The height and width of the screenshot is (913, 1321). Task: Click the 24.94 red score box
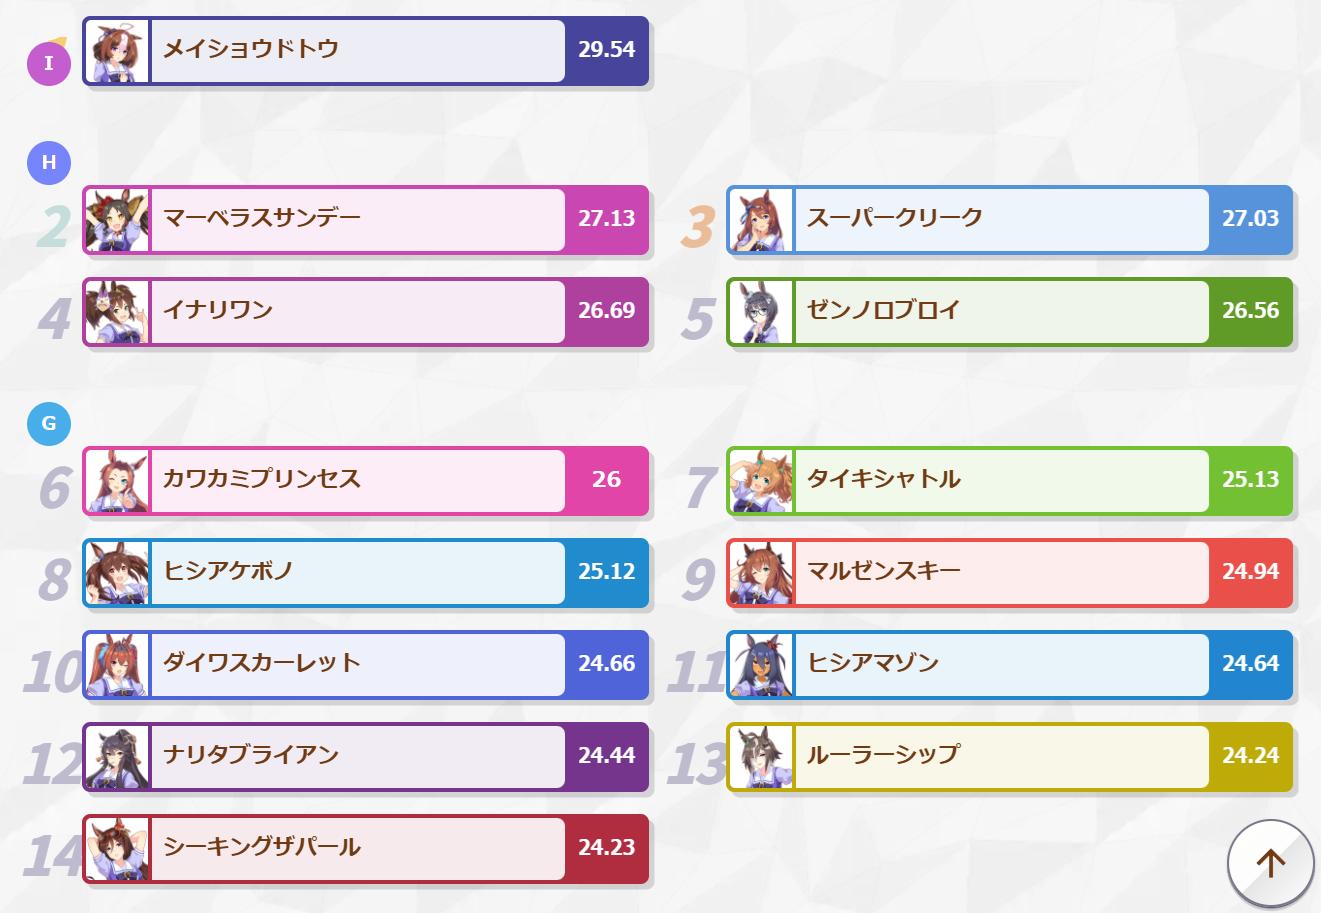pyautogui.click(x=1250, y=572)
